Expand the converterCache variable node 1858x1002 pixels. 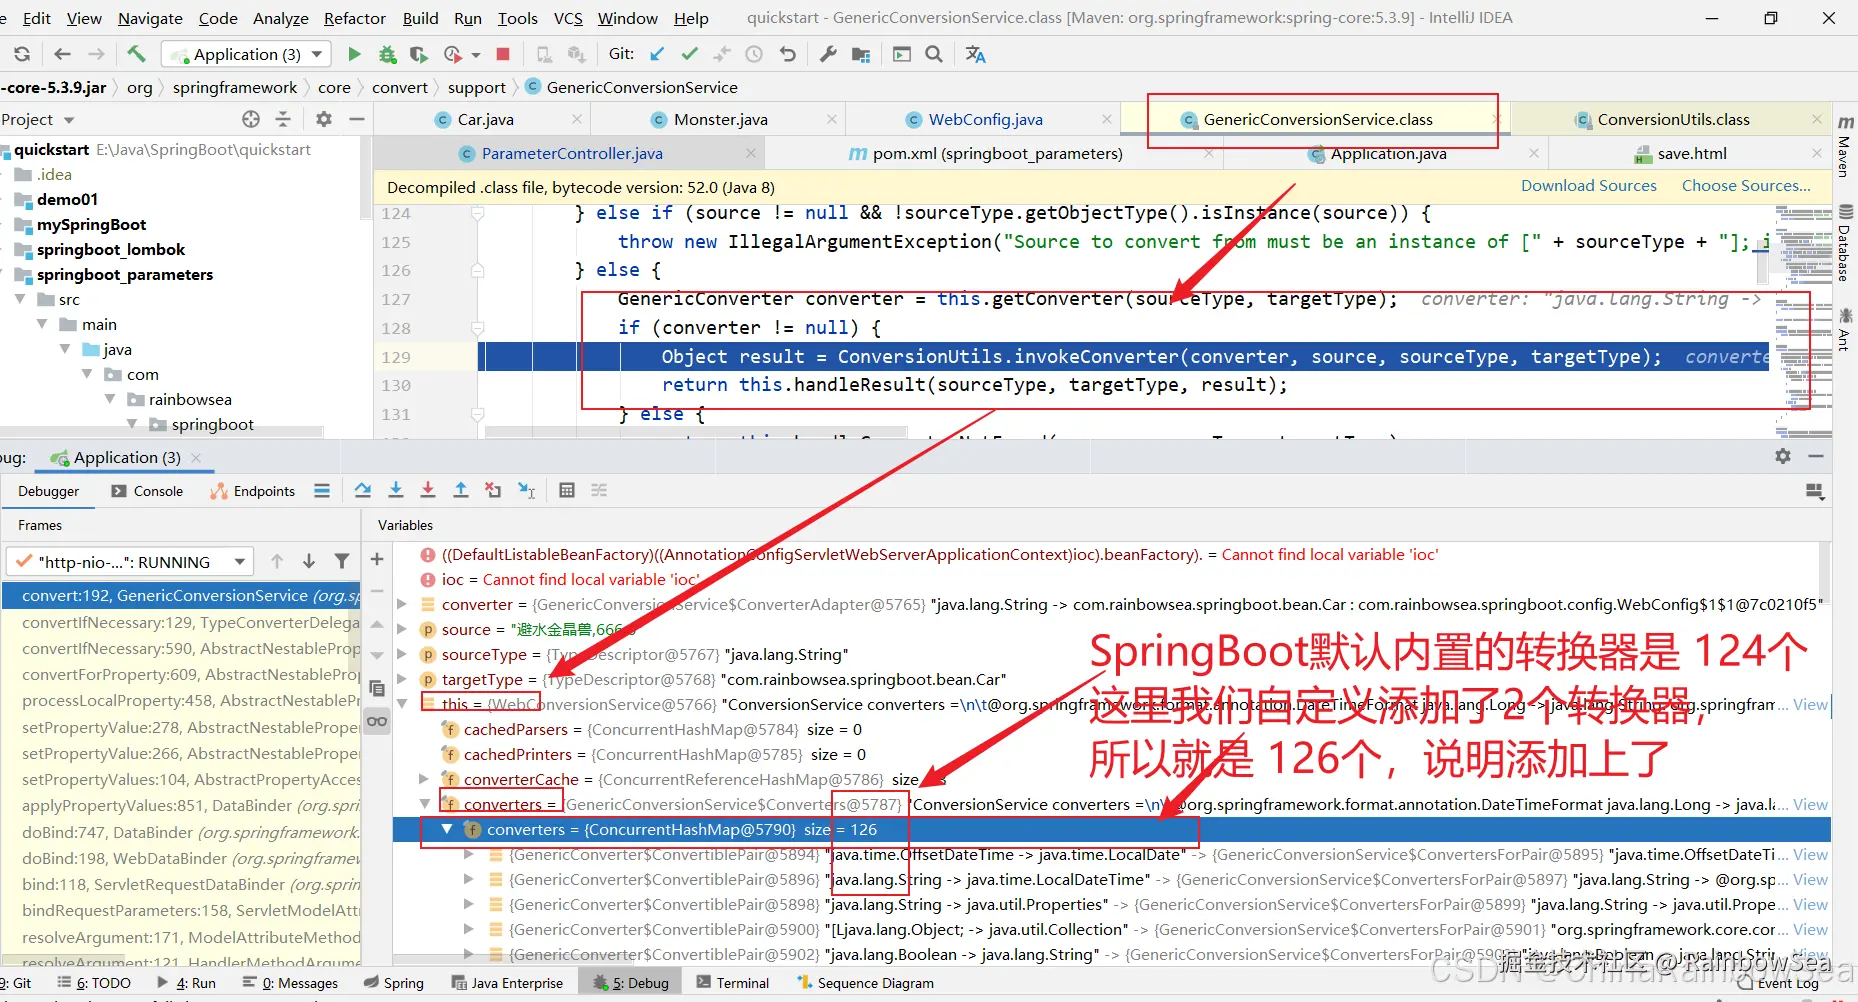424,779
